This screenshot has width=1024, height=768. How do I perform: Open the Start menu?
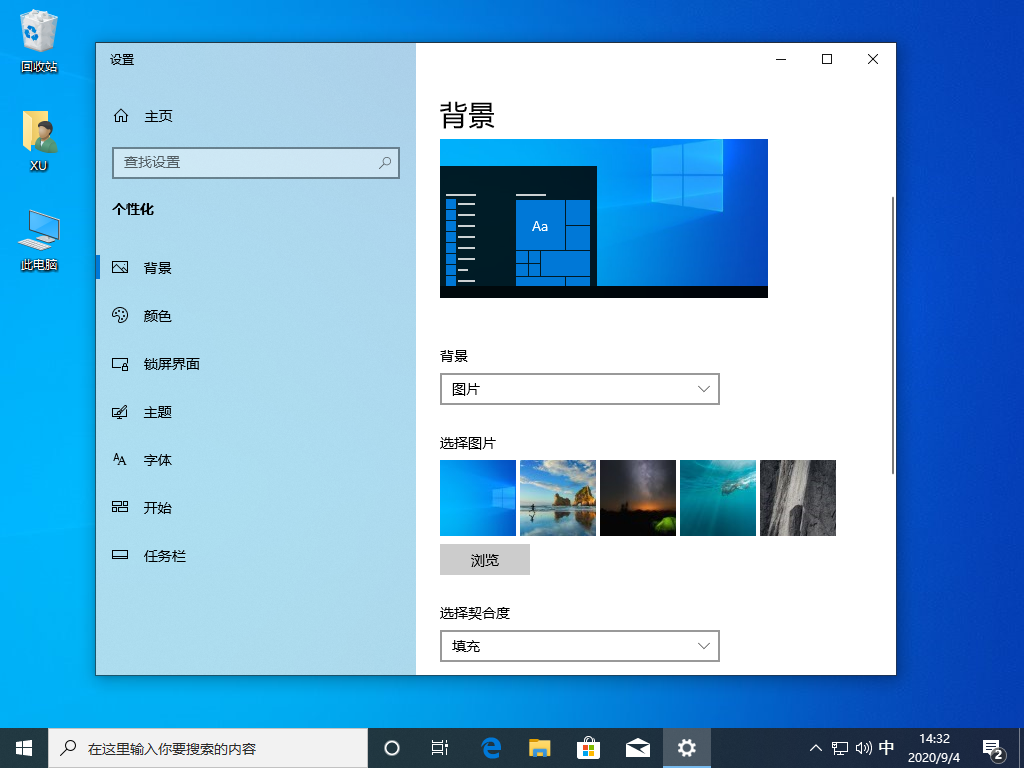pos(22,747)
